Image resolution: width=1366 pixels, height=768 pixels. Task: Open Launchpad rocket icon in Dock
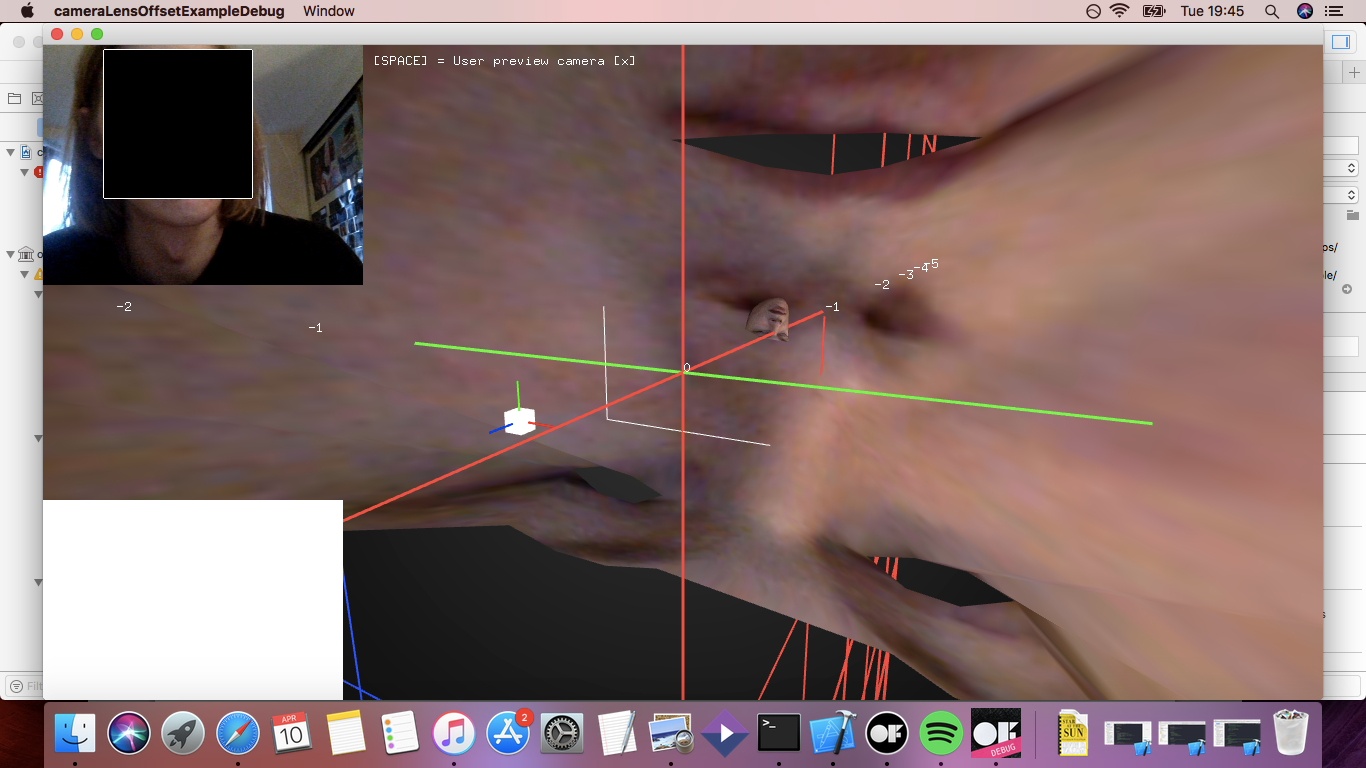tap(183, 734)
